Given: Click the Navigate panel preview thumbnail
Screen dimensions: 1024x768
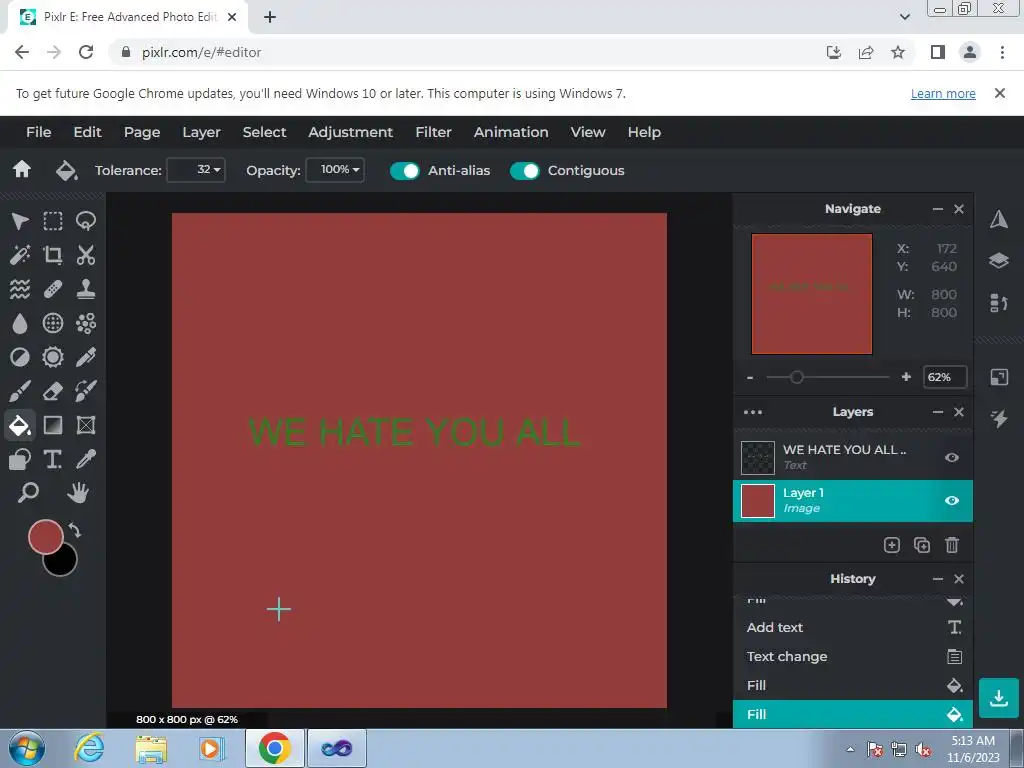Looking at the screenshot, I should tap(812, 294).
